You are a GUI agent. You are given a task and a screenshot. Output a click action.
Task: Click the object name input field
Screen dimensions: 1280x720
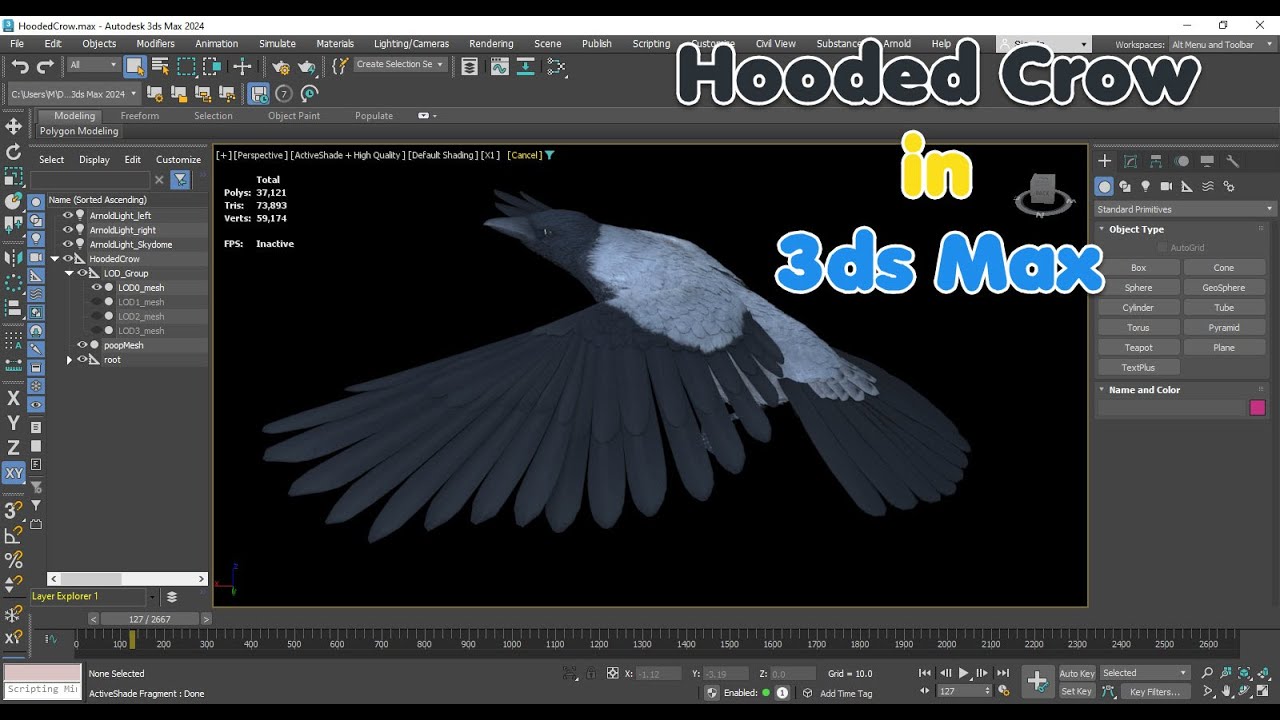[x=1171, y=408]
